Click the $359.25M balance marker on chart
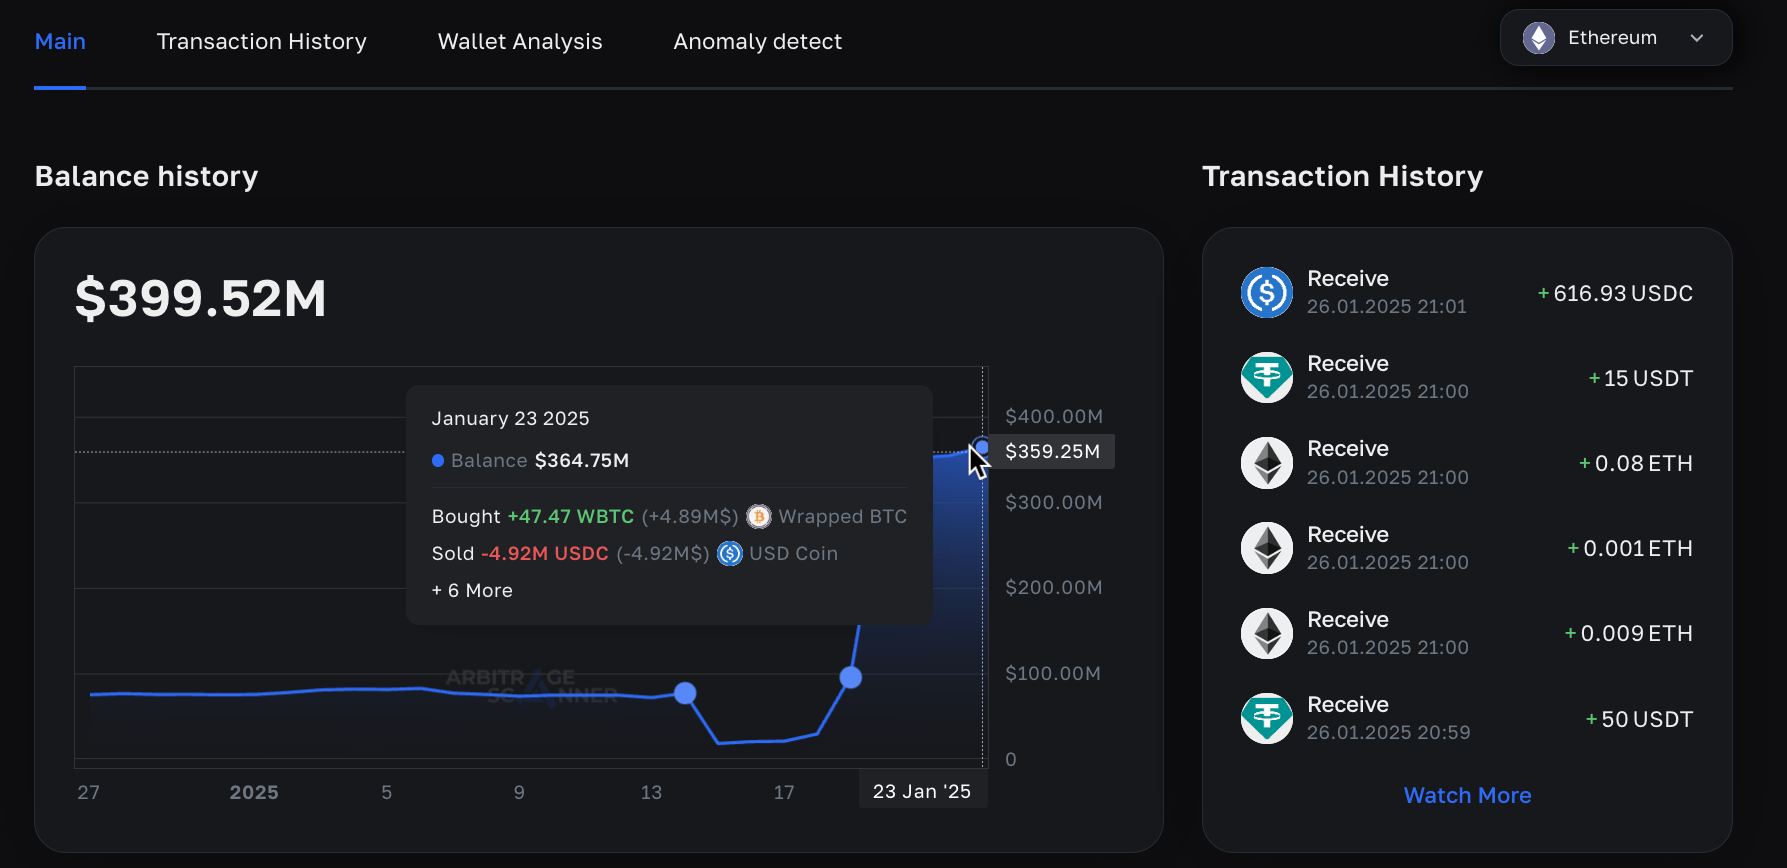 982,447
